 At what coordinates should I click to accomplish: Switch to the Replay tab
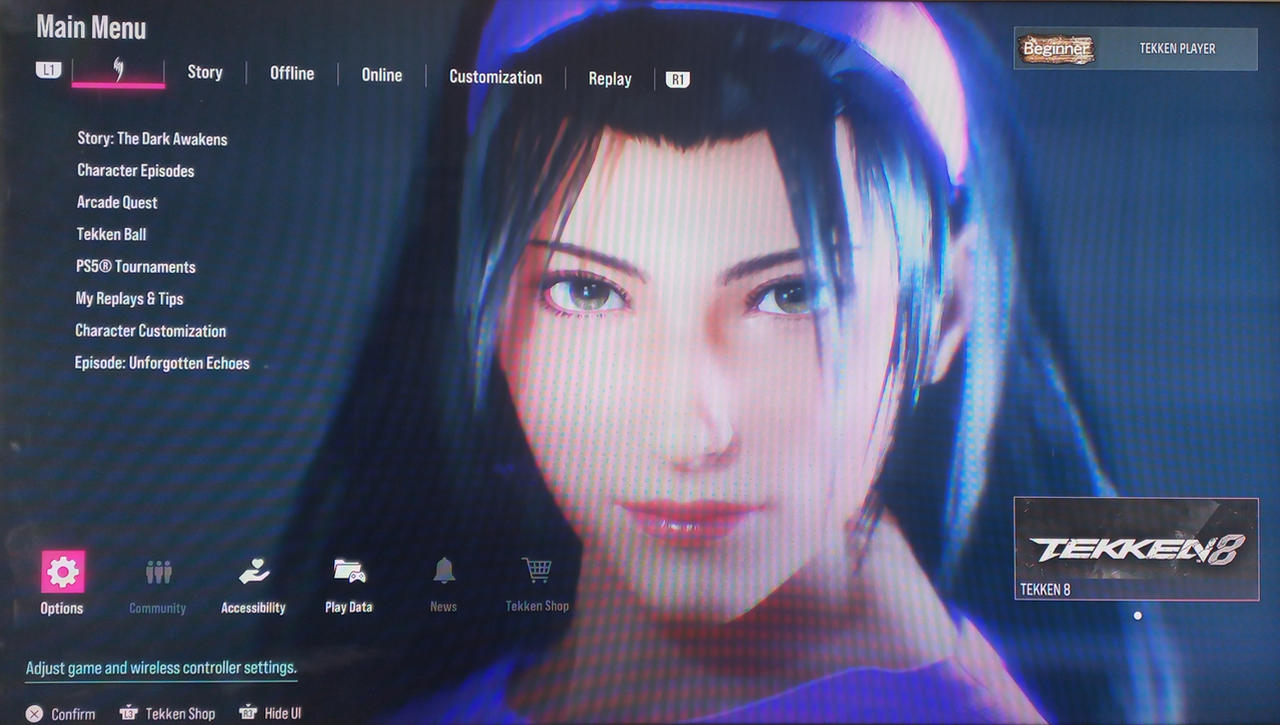(610, 78)
